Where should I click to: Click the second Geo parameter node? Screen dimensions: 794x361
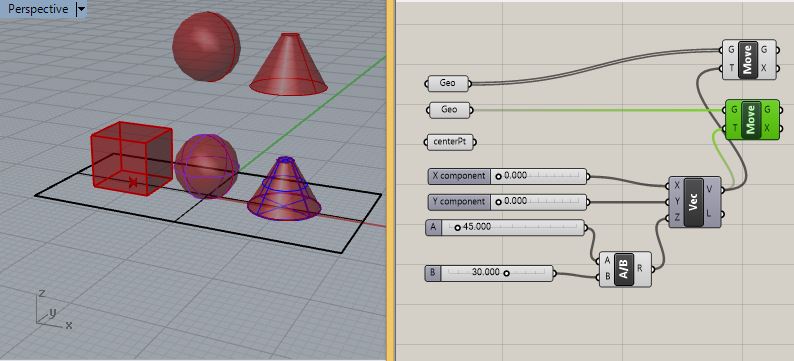[450, 109]
